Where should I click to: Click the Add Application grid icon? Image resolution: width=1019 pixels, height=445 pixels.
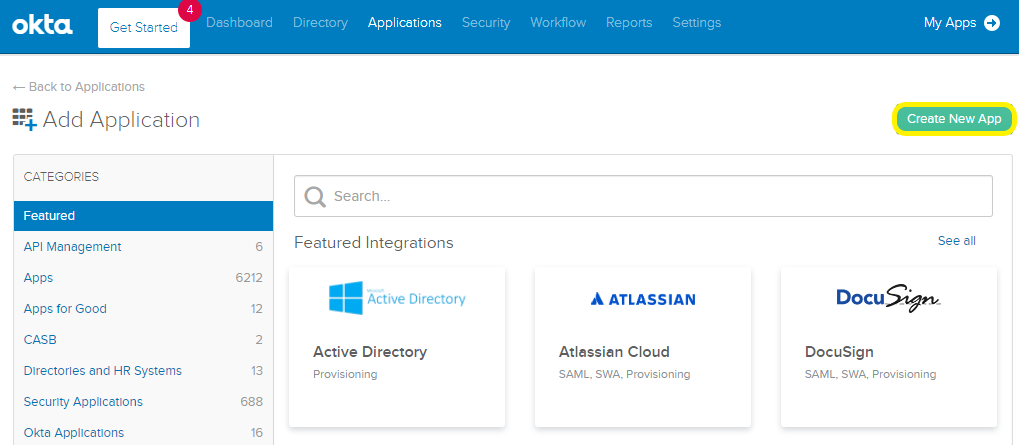(x=24, y=120)
